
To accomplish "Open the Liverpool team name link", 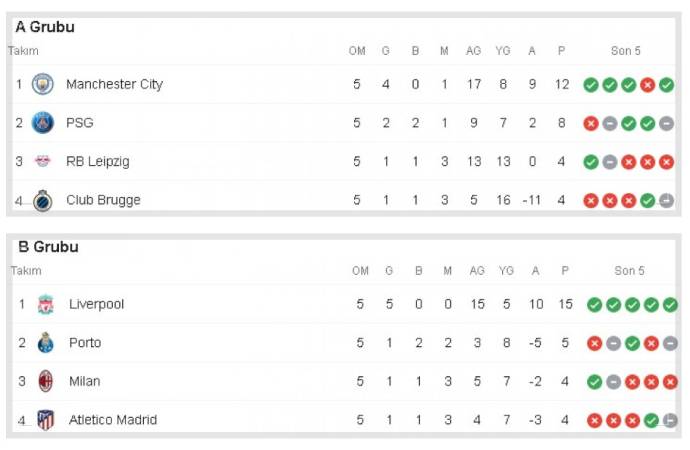I will [x=96, y=304].
